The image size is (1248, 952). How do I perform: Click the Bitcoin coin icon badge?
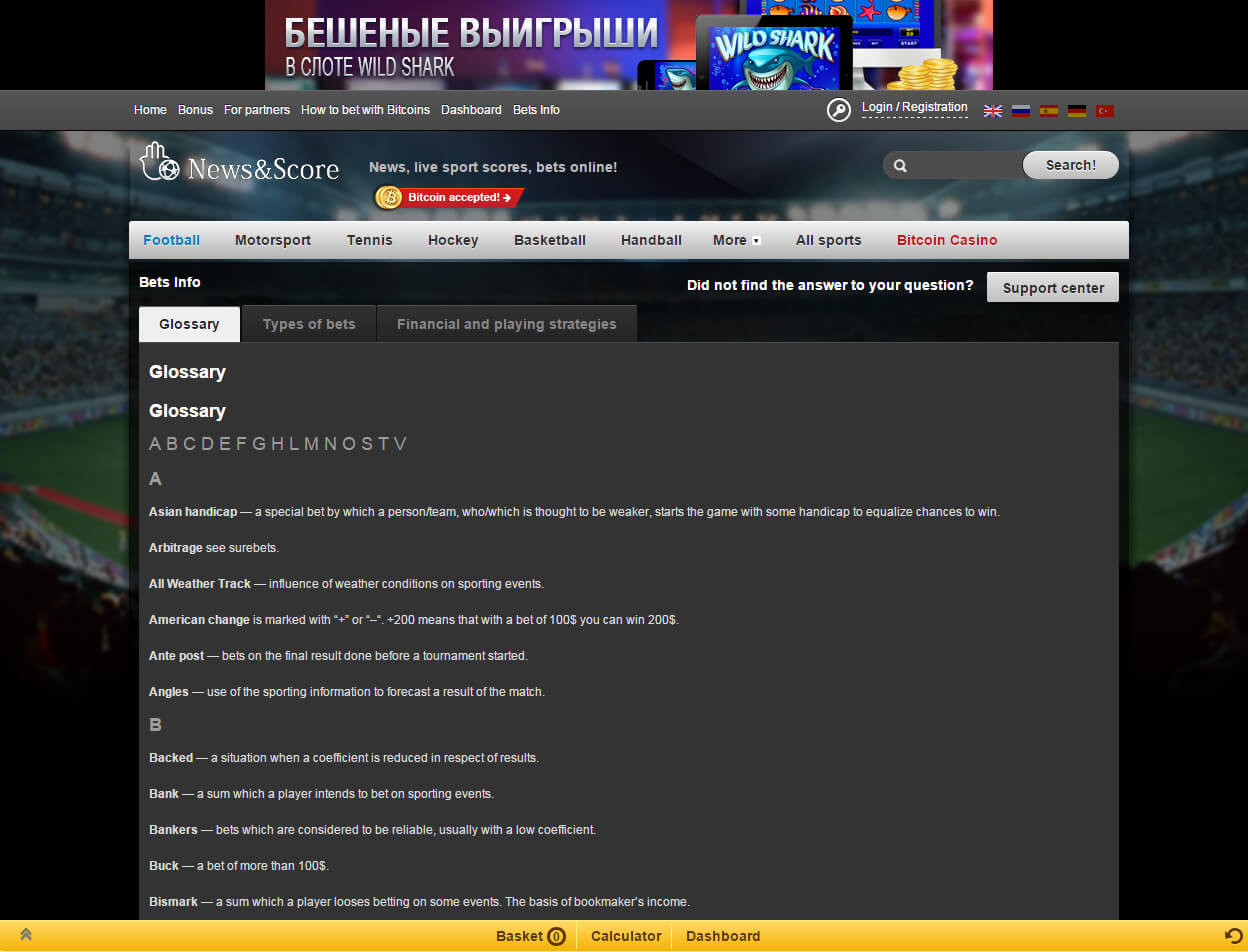coord(389,197)
